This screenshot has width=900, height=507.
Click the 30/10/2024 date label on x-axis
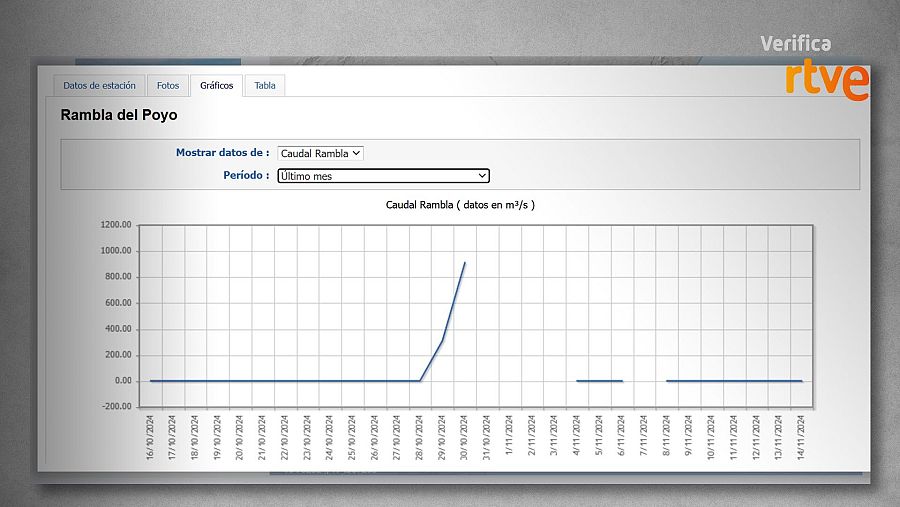(465, 435)
